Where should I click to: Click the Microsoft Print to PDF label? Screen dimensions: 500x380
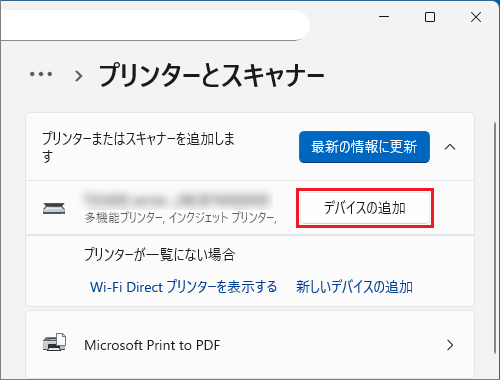coord(152,345)
